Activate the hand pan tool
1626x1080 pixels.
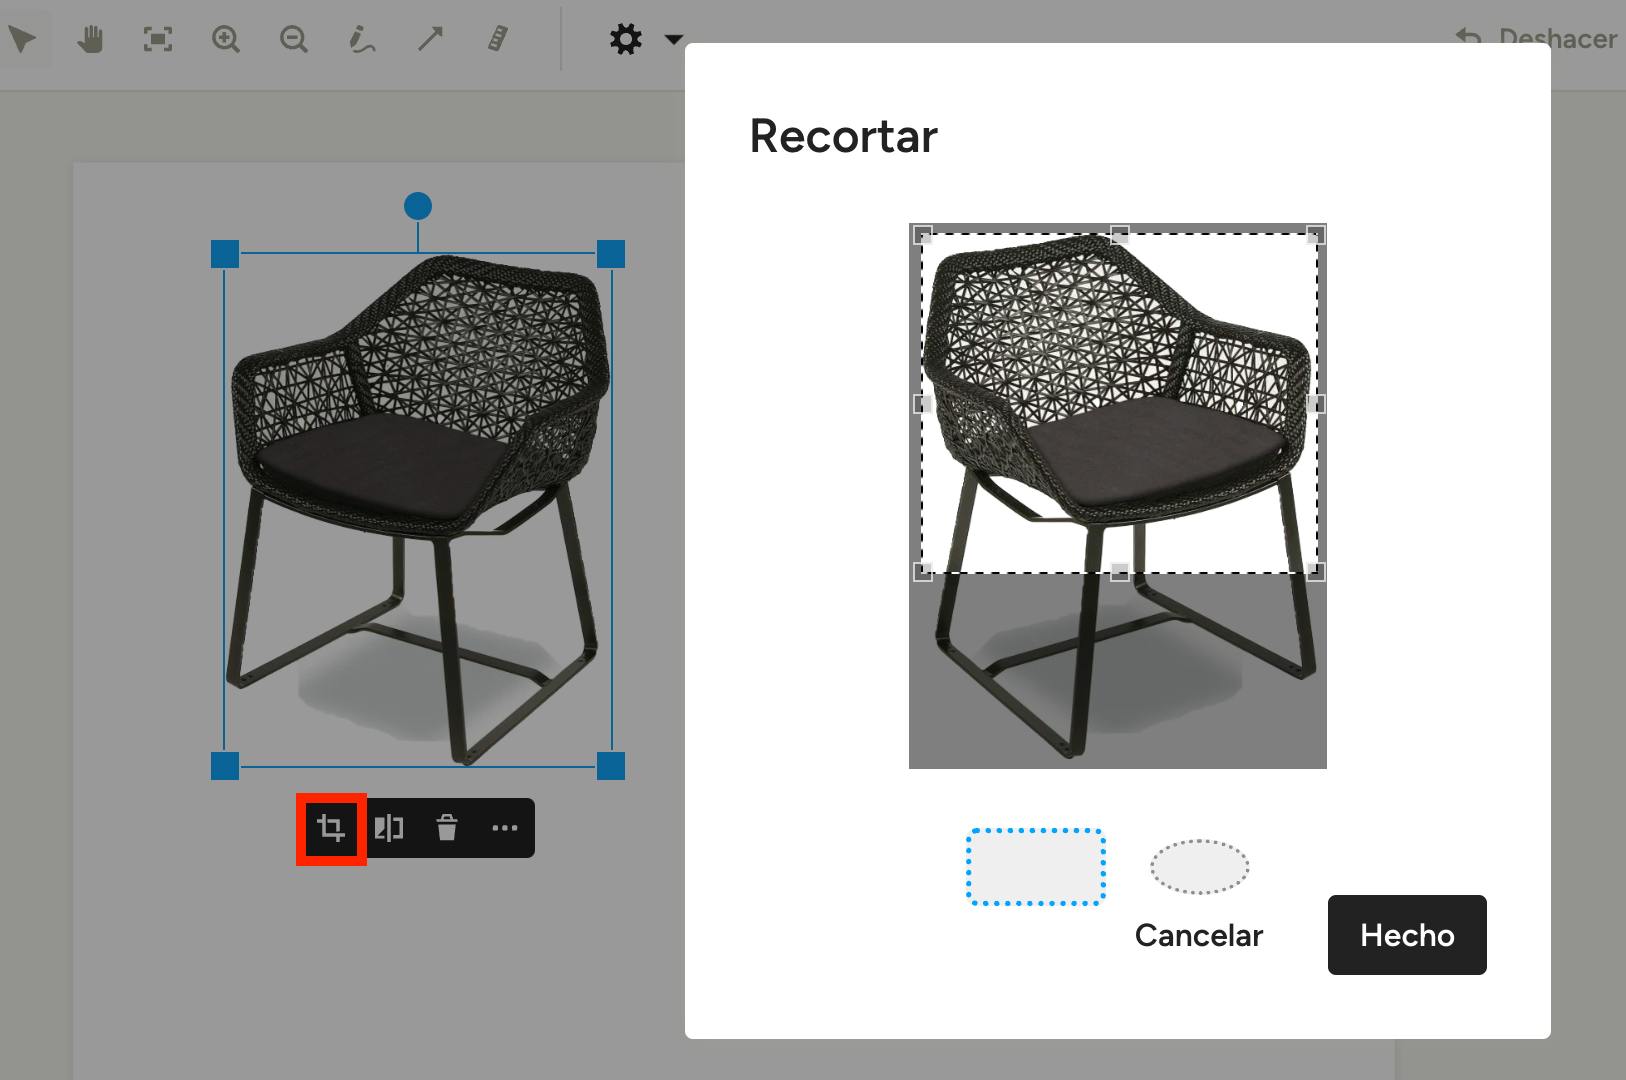[90, 40]
